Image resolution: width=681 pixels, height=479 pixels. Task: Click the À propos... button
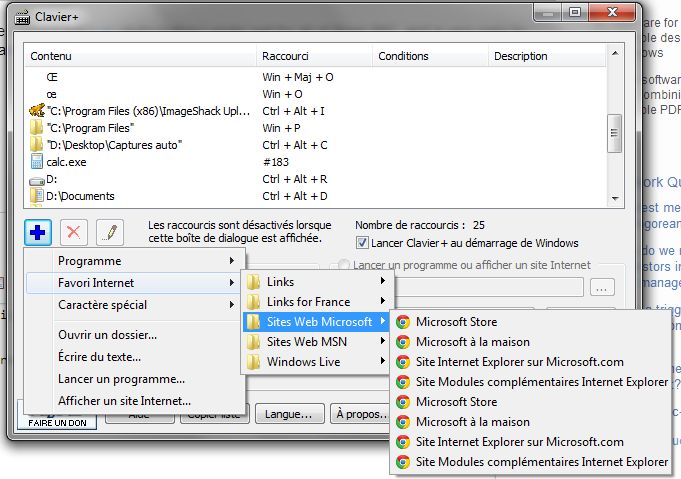(360, 414)
